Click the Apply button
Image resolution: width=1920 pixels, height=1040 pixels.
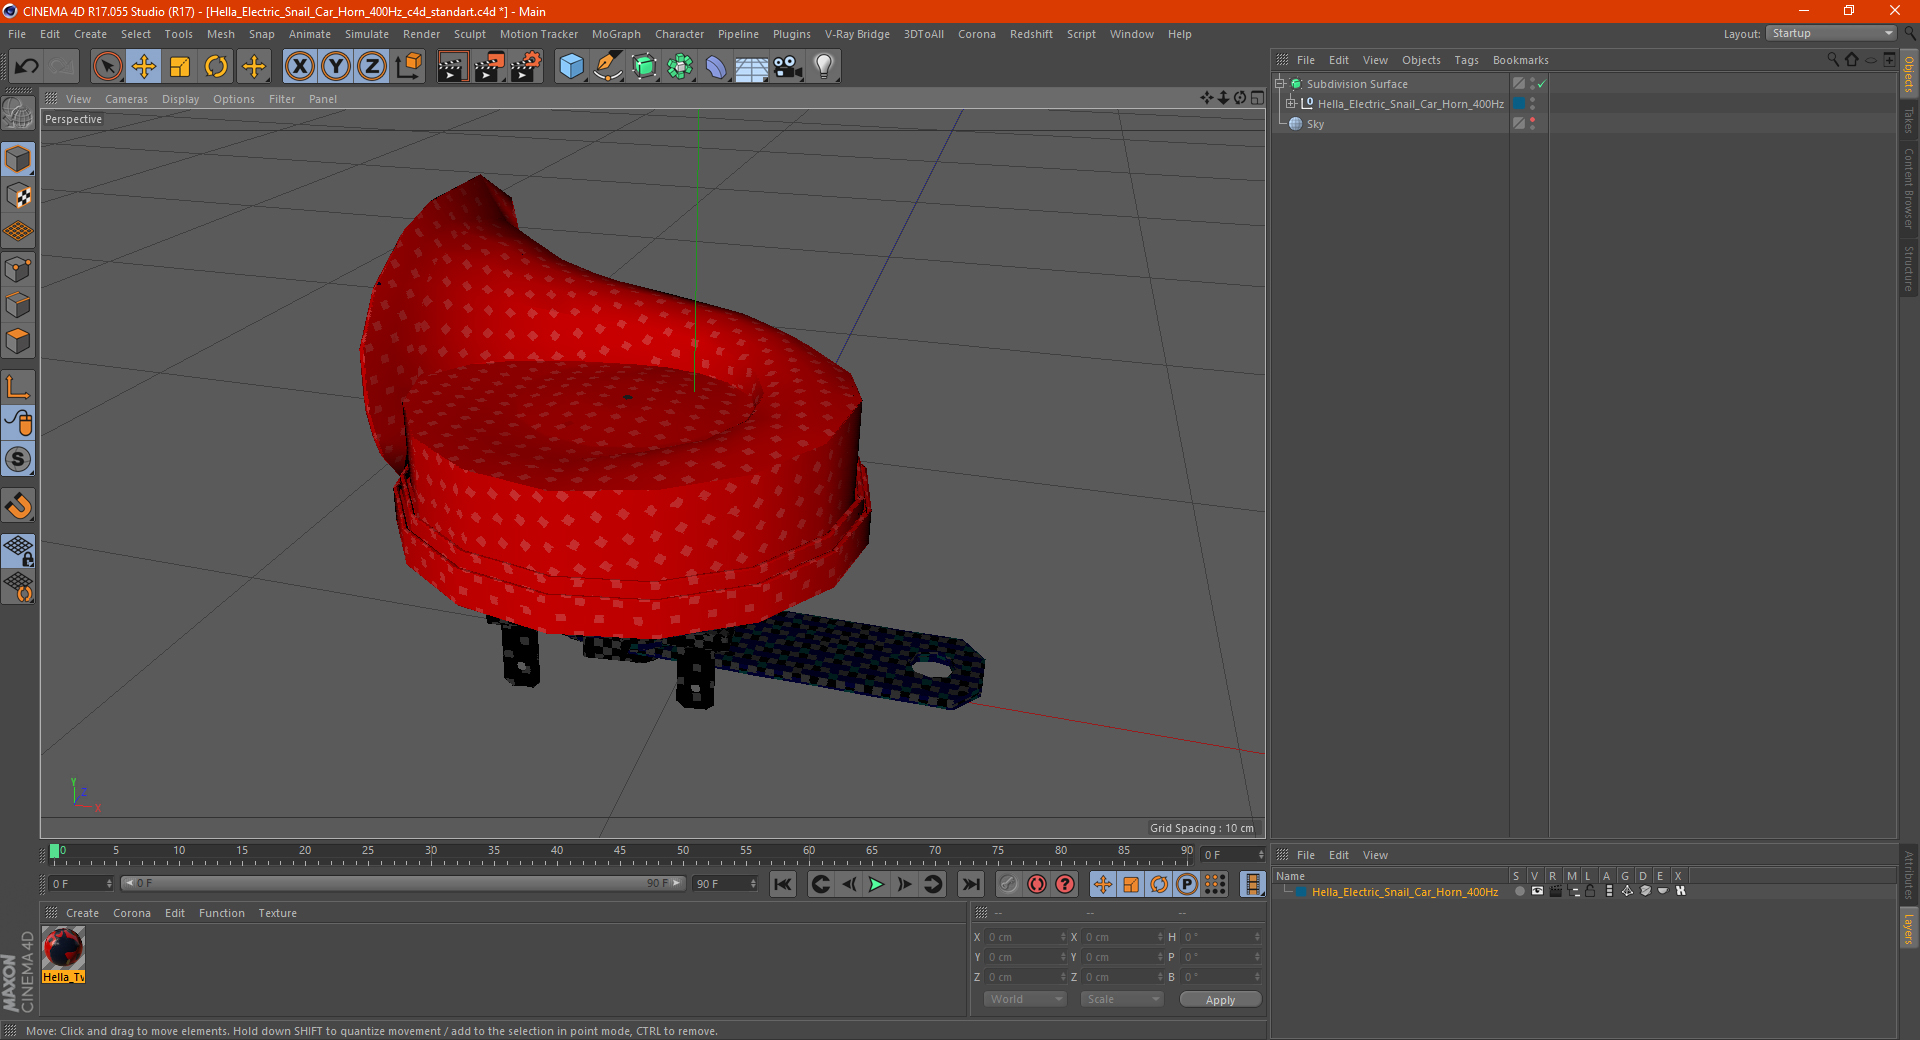[x=1220, y=999]
